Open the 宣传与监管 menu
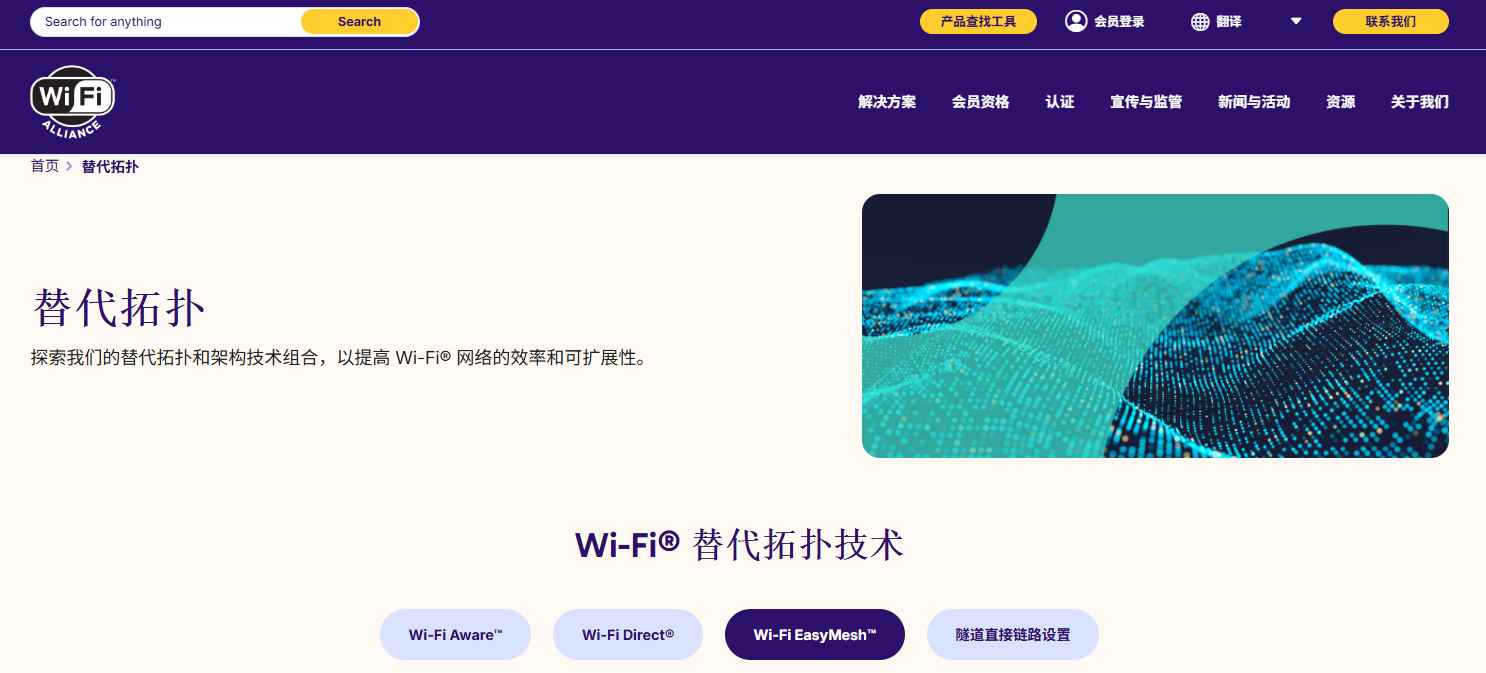 (x=1146, y=102)
